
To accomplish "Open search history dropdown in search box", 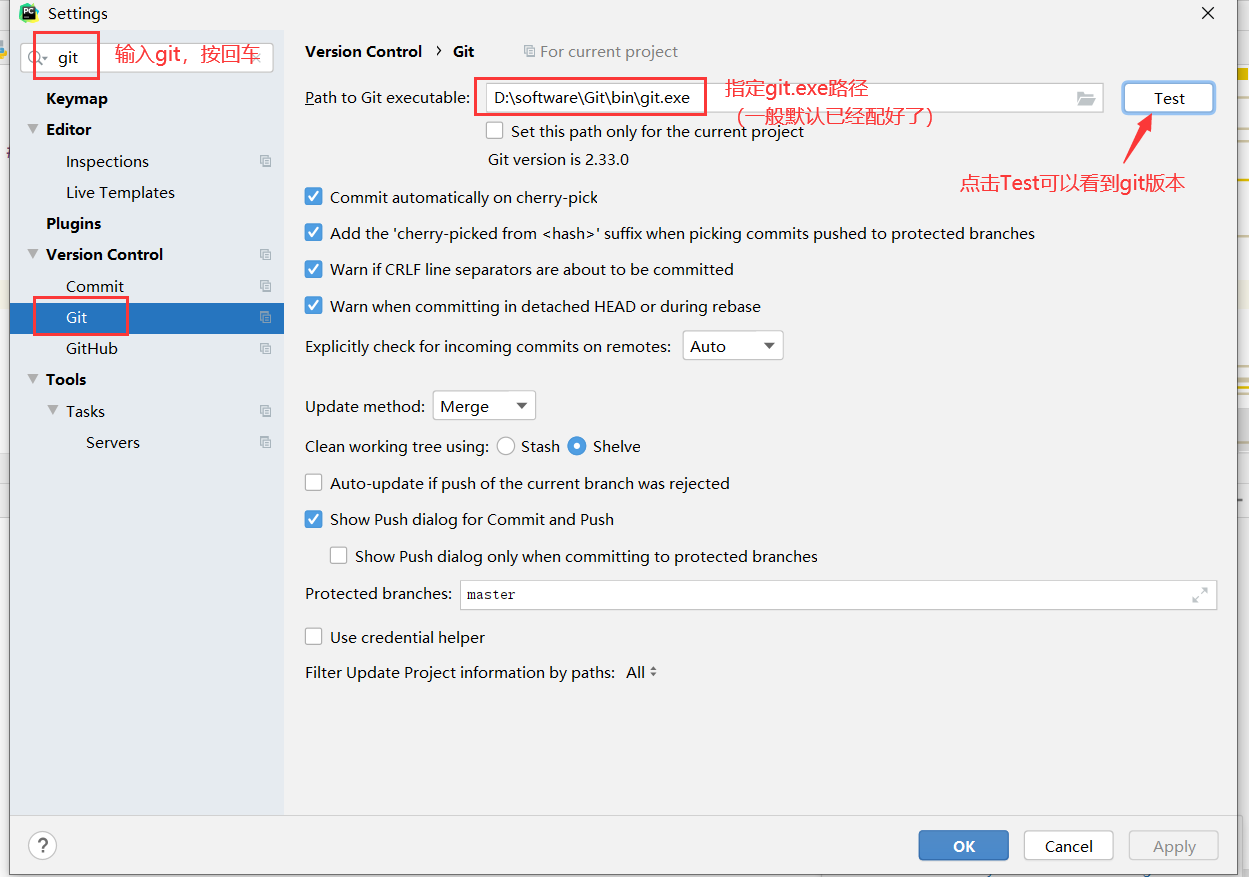I will click(45, 60).
